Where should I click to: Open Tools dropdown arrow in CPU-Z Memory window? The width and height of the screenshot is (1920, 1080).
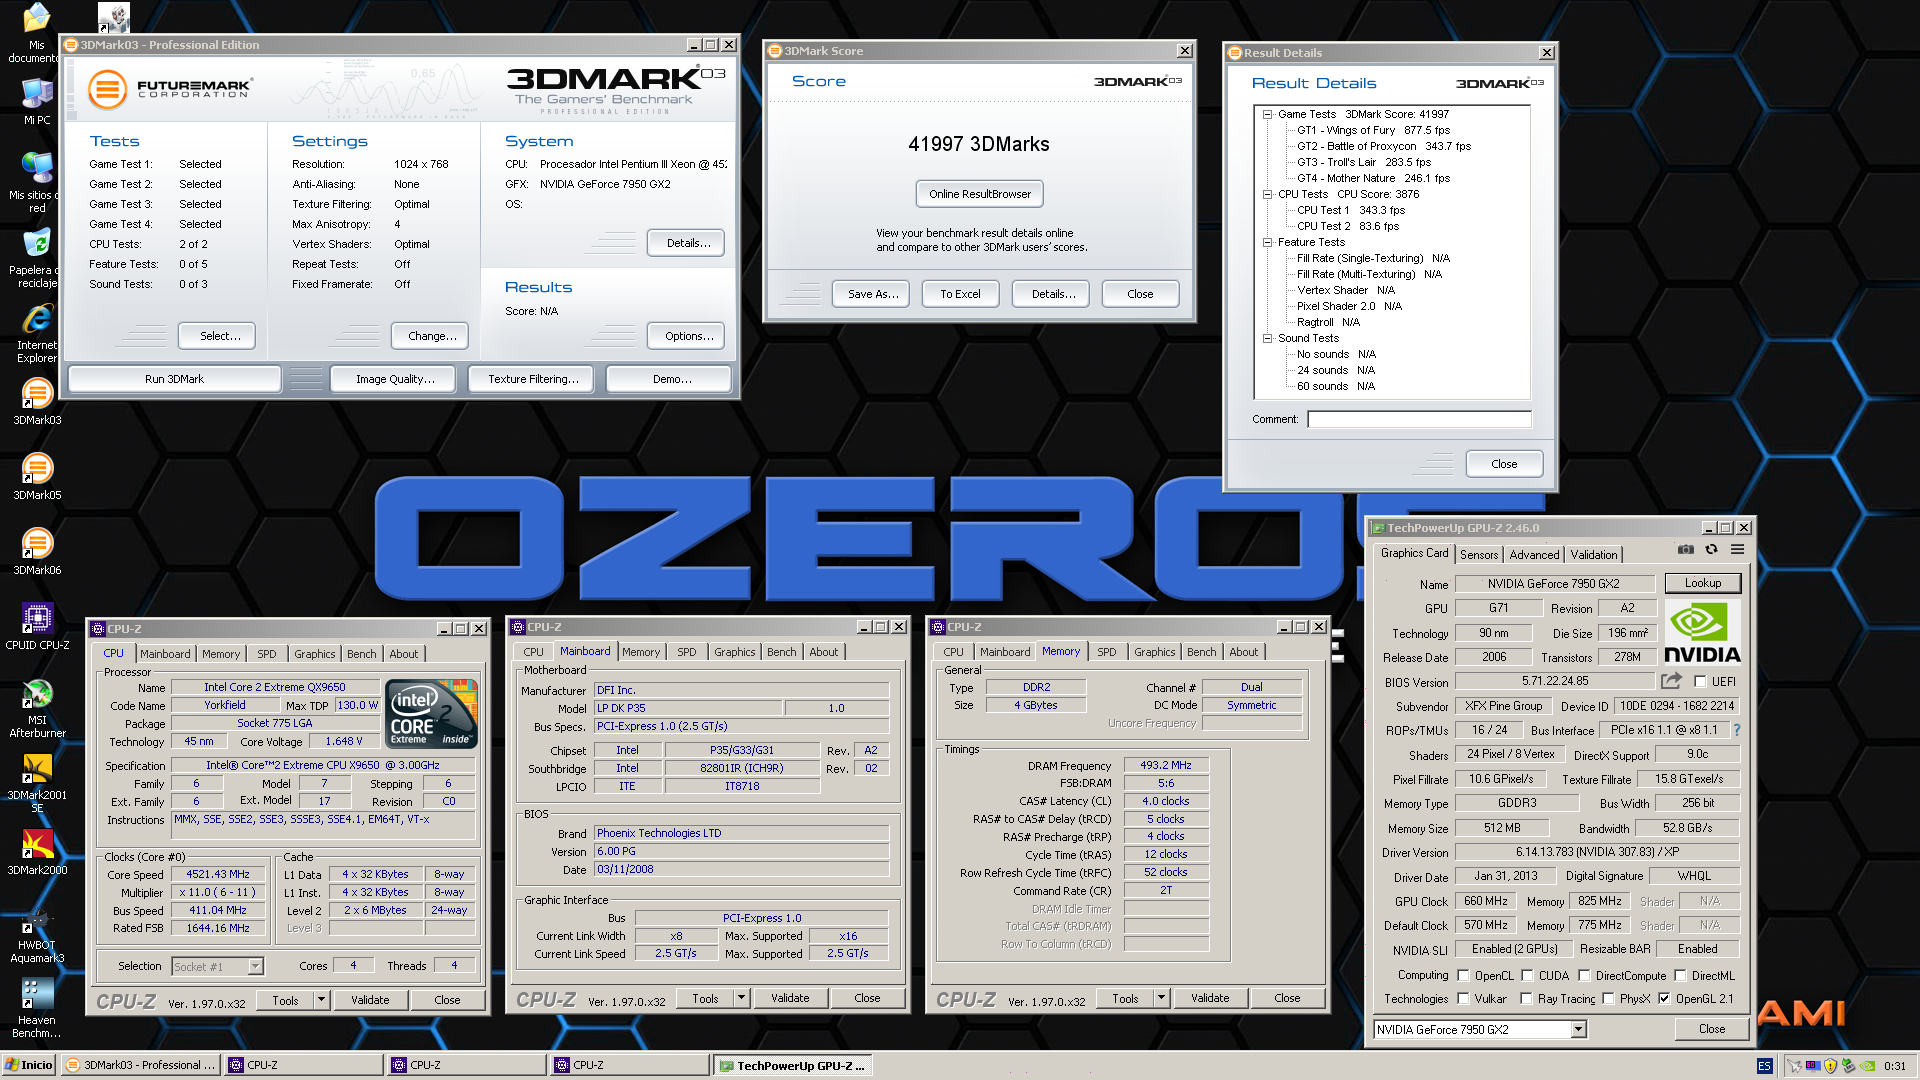[1161, 998]
